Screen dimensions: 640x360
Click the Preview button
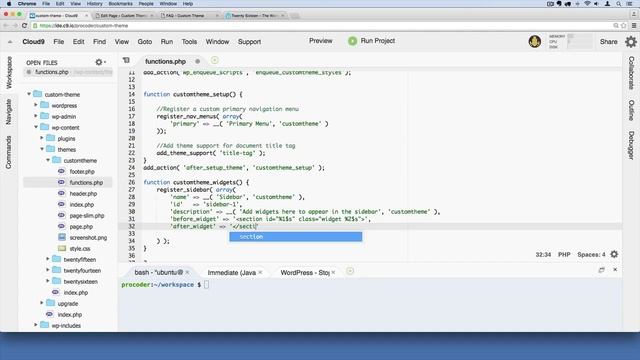[x=320, y=41]
